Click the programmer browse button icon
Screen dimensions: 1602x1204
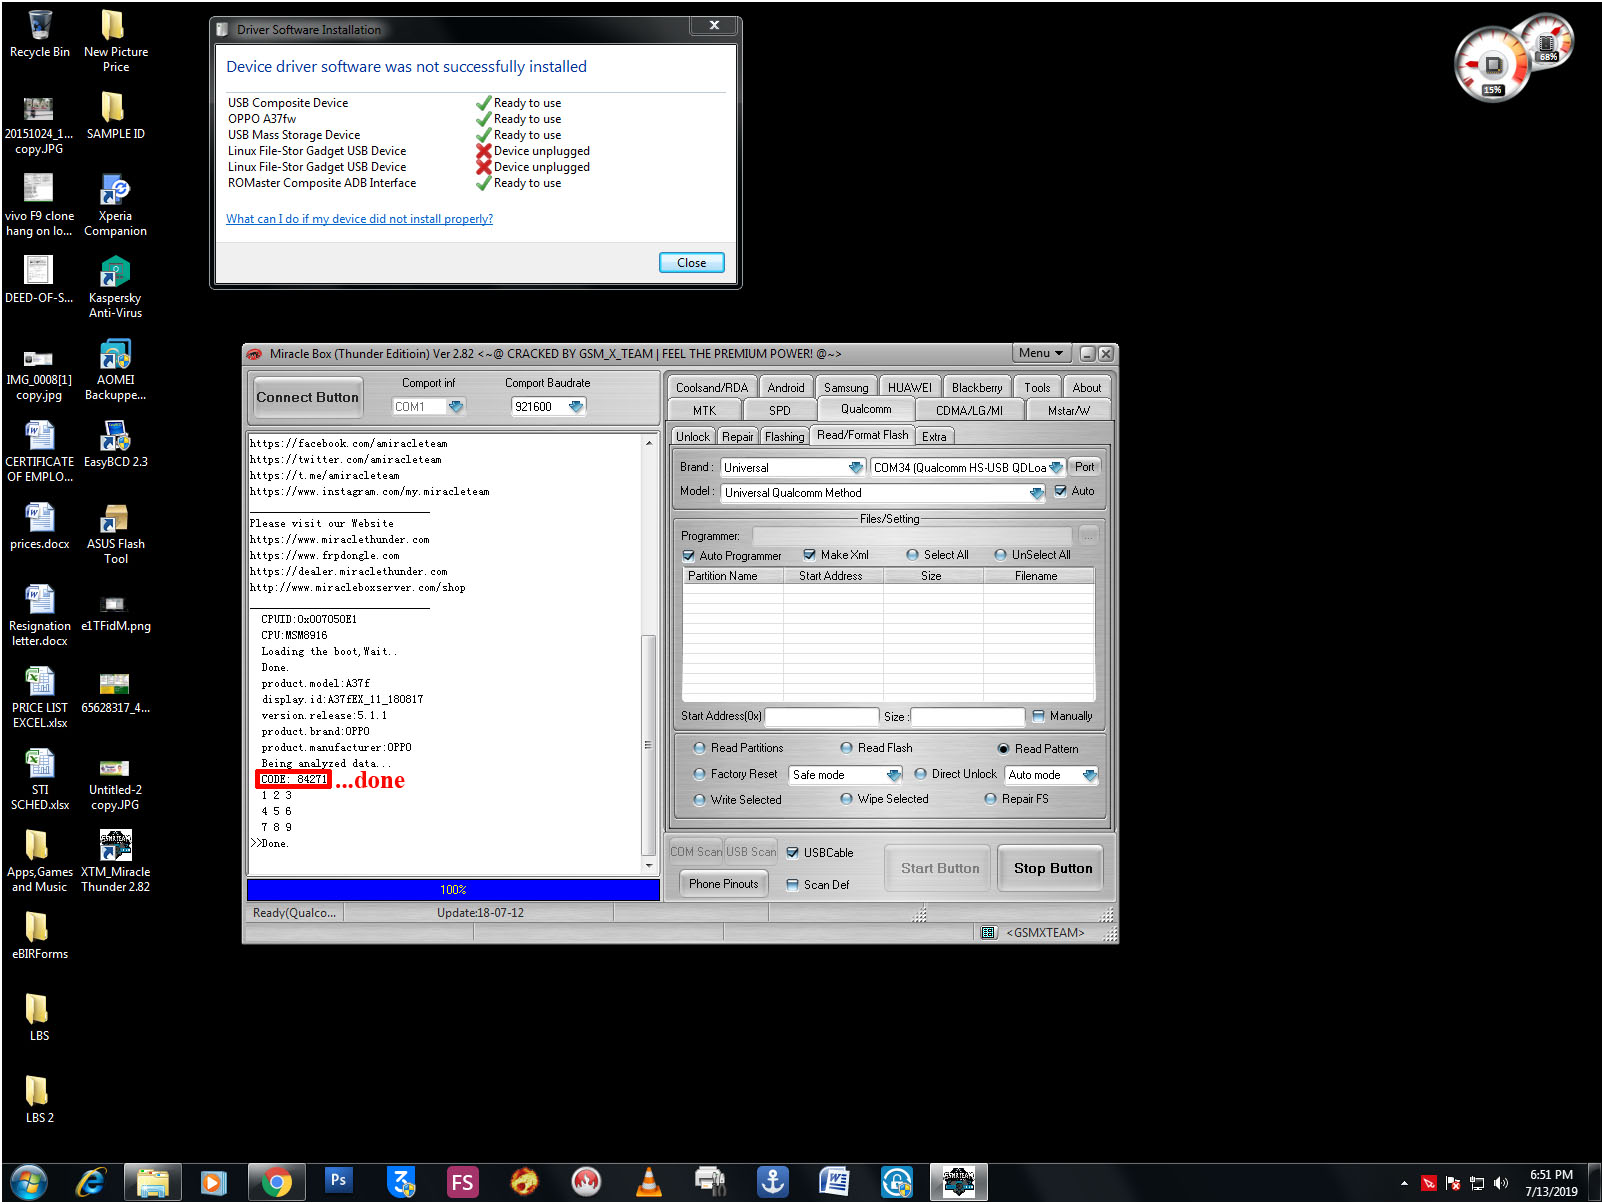1088,536
